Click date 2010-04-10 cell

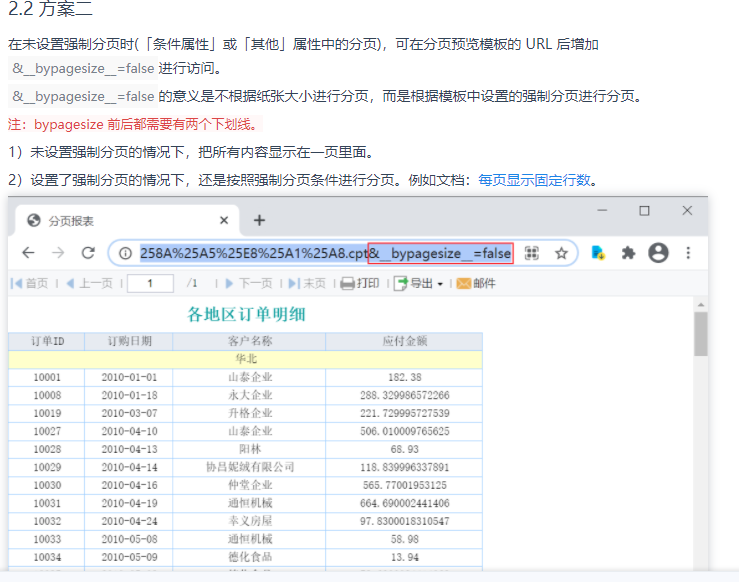click(x=129, y=431)
